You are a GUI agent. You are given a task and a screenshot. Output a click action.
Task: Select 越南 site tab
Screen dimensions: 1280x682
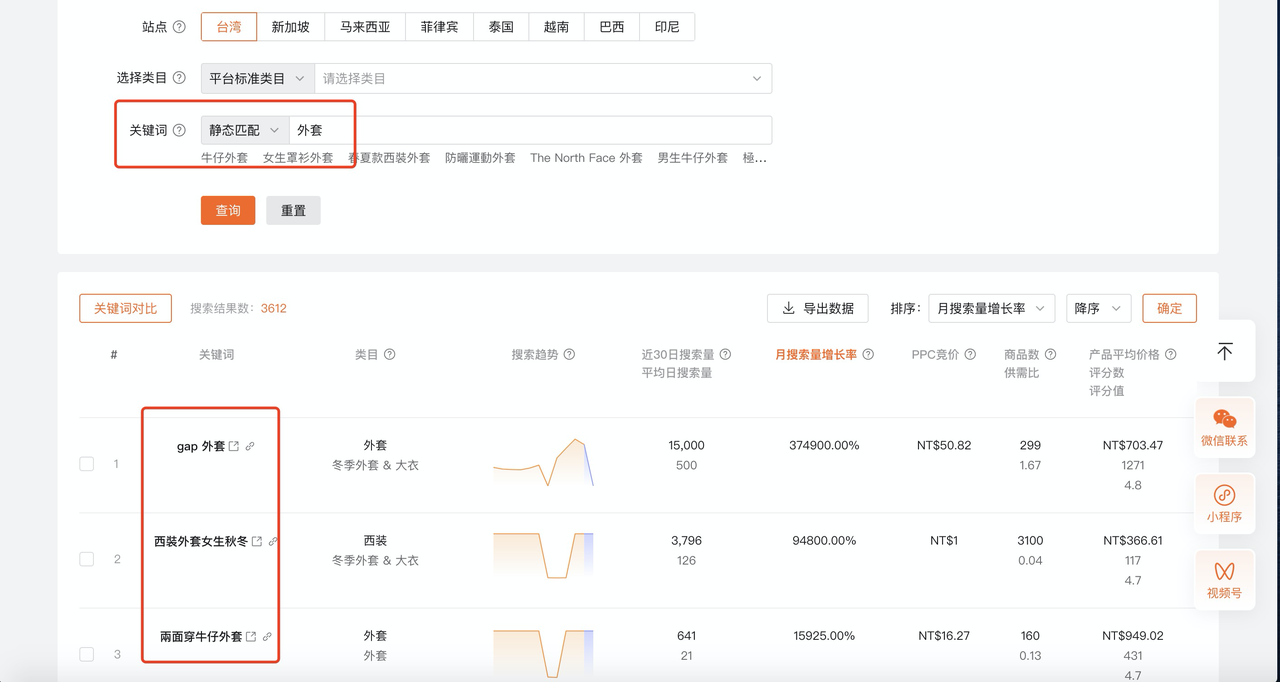556,27
